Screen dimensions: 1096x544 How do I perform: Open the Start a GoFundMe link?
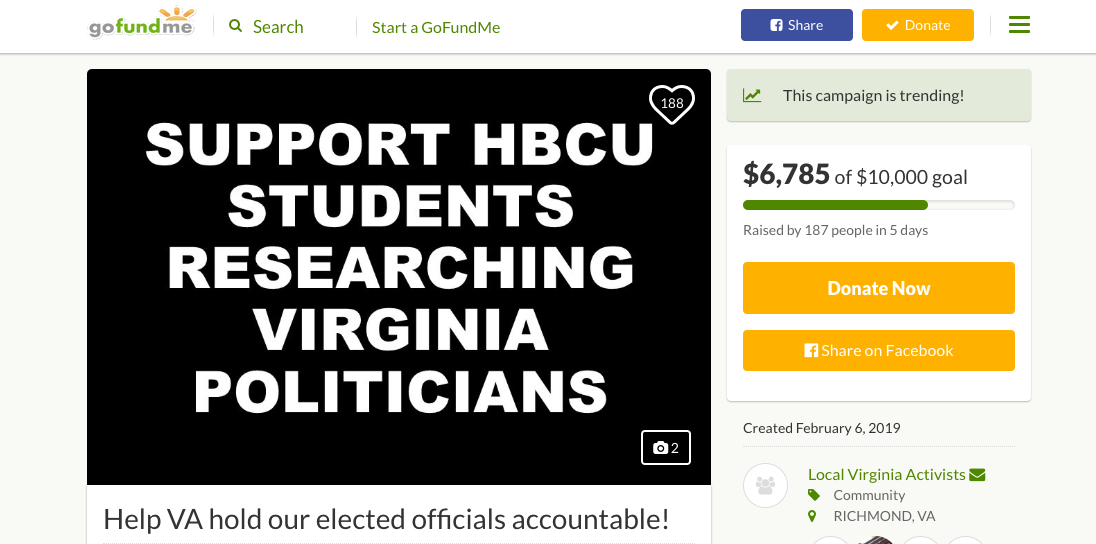coord(436,27)
